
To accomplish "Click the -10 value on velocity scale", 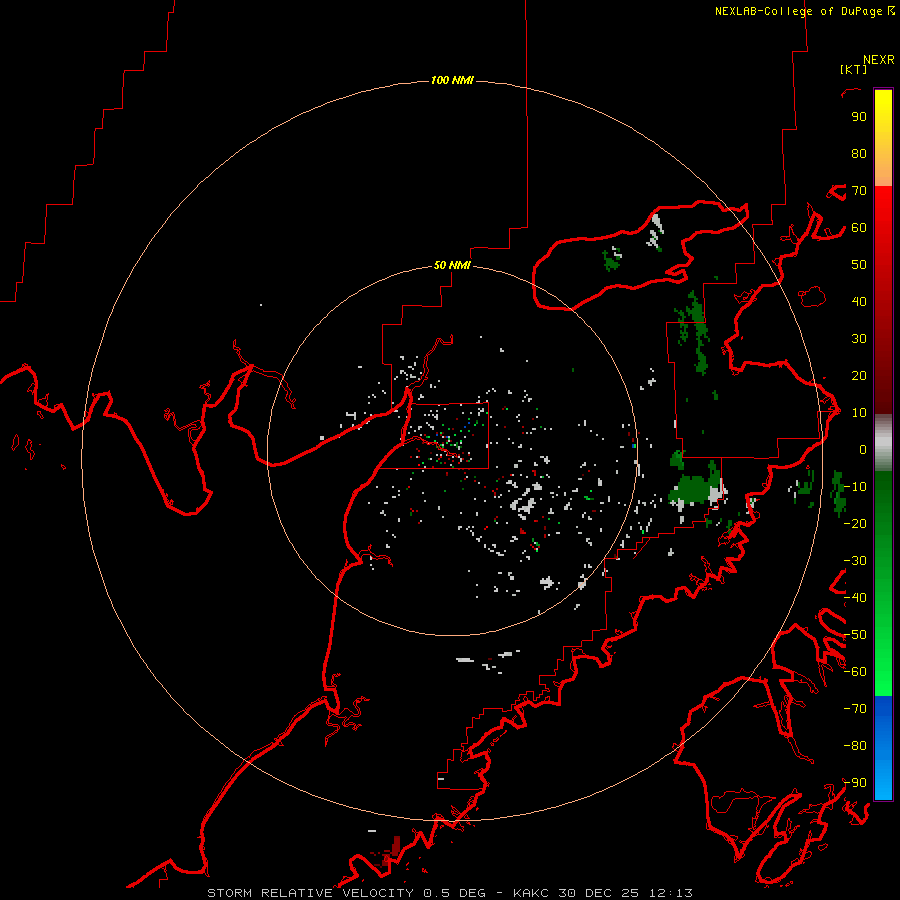I will [855, 487].
